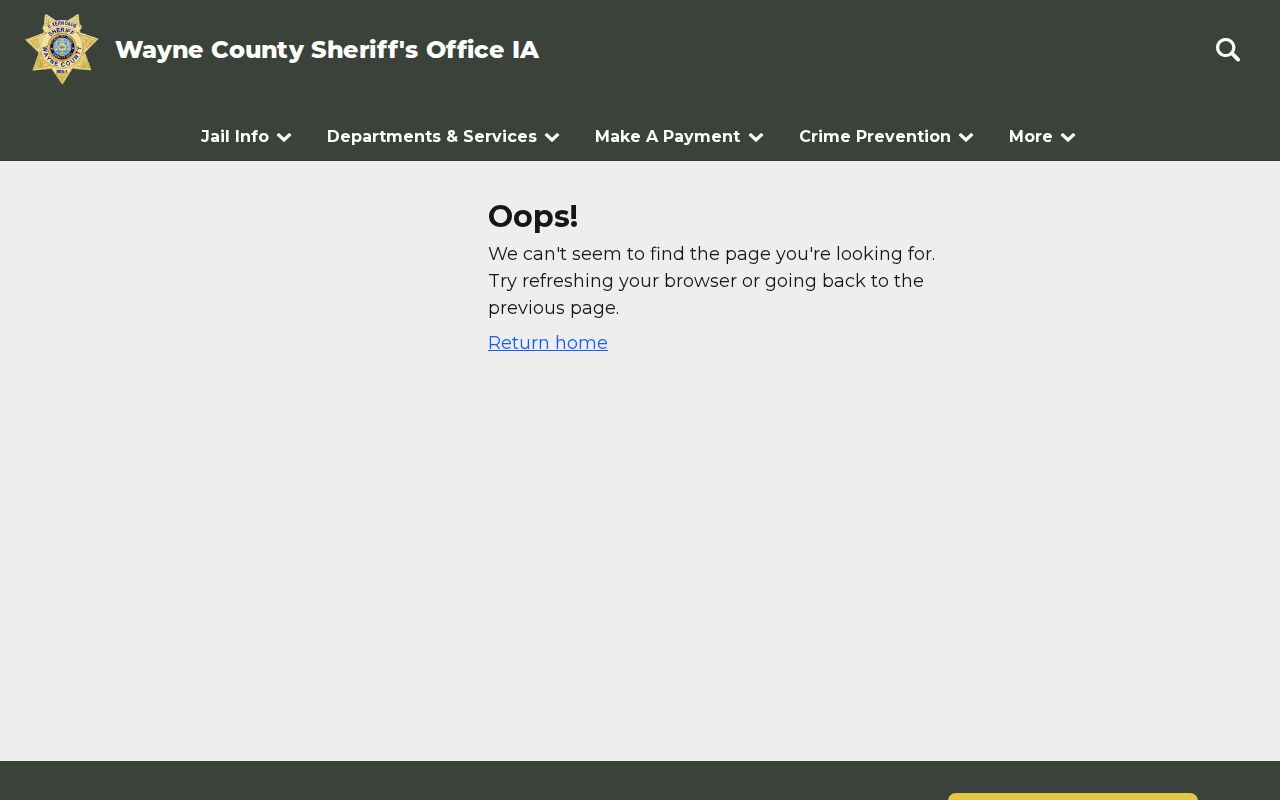Follow the Return home link
The image size is (1280, 800).
(548, 343)
